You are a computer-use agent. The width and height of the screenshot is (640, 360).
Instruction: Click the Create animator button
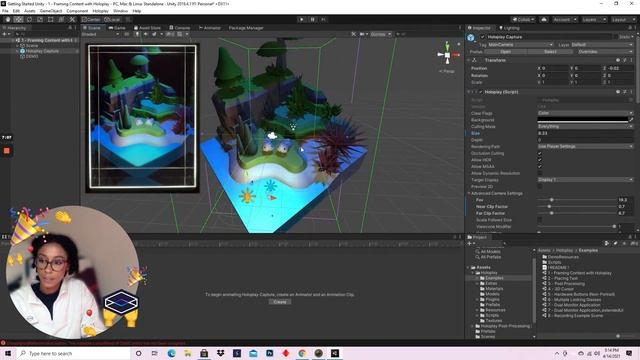click(280, 302)
